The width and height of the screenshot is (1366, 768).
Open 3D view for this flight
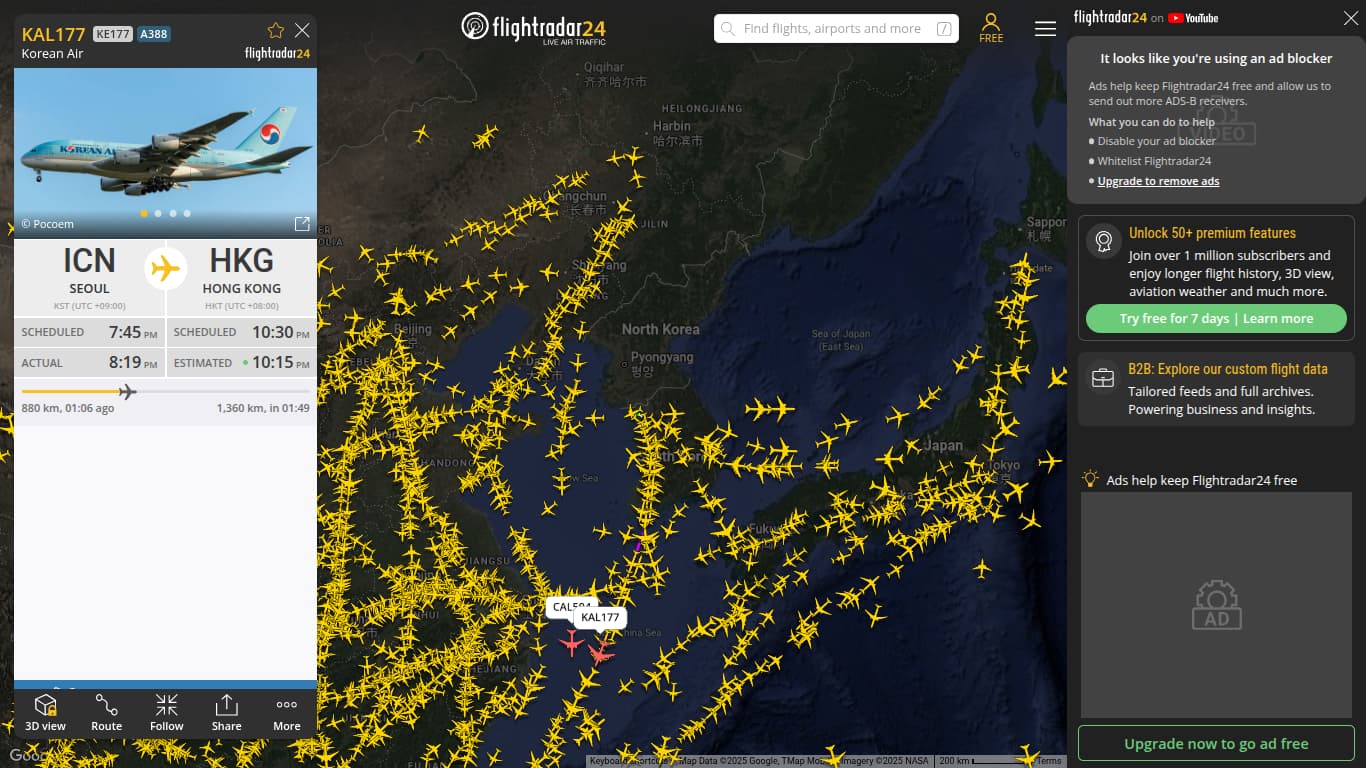(x=45, y=714)
